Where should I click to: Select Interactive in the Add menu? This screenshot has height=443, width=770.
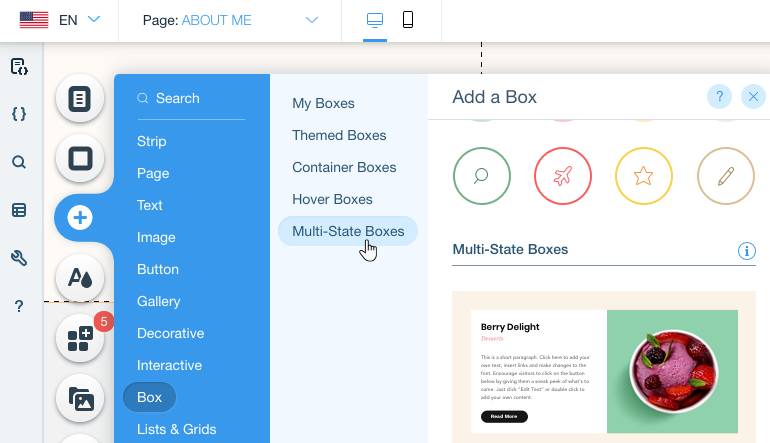pos(169,365)
